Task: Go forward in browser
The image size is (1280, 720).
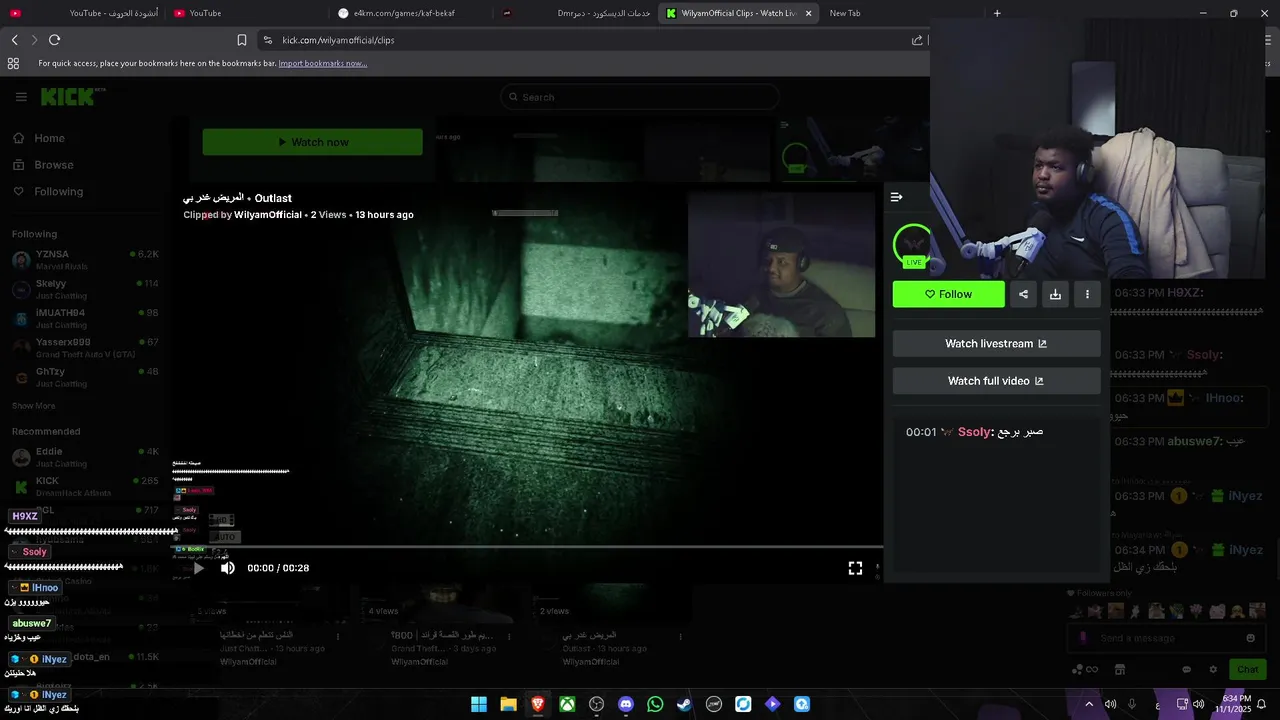Action: tap(34, 40)
